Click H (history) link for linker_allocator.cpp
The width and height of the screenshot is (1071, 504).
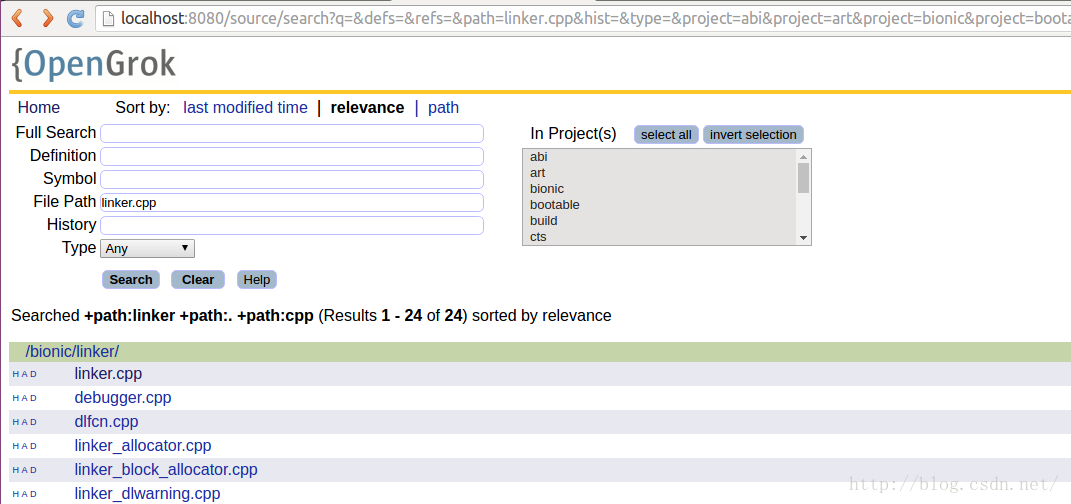[x=15, y=446]
